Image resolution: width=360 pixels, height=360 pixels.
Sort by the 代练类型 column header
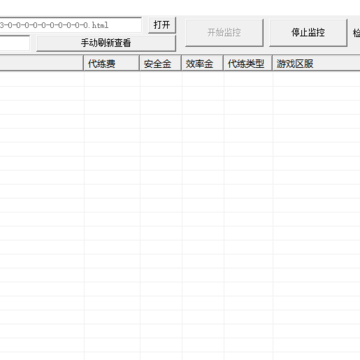(248, 63)
